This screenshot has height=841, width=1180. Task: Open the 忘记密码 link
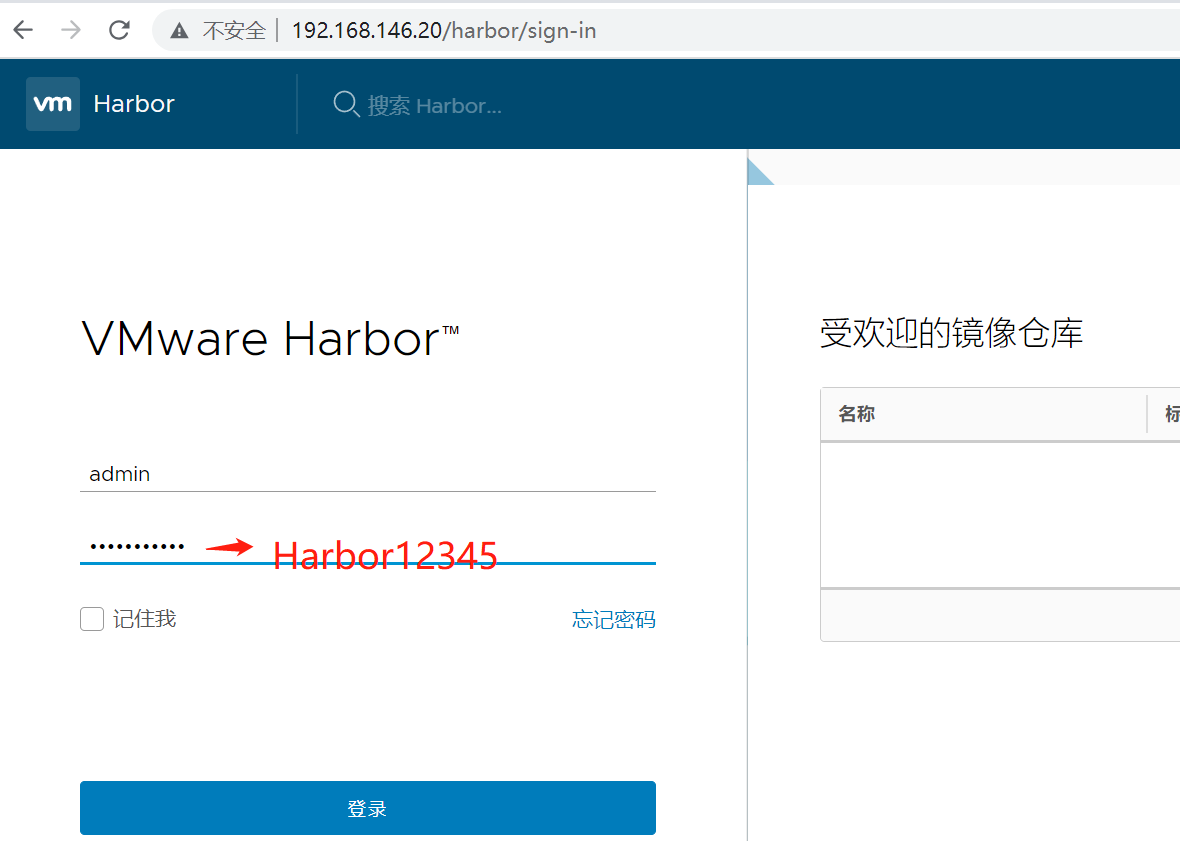[613, 619]
